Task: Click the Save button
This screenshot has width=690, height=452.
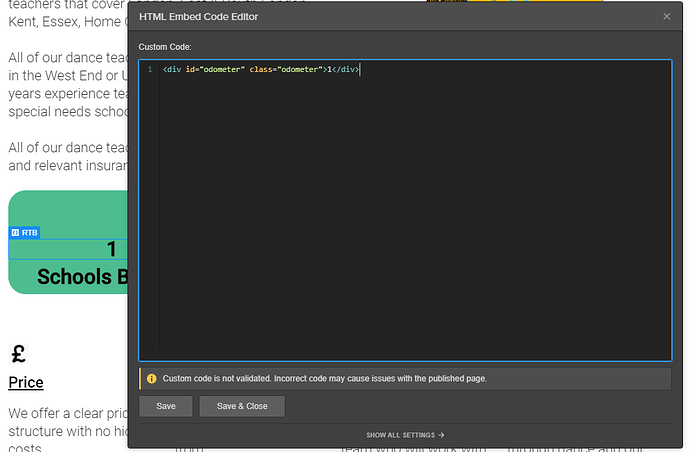Action: pyautogui.click(x=166, y=406)
